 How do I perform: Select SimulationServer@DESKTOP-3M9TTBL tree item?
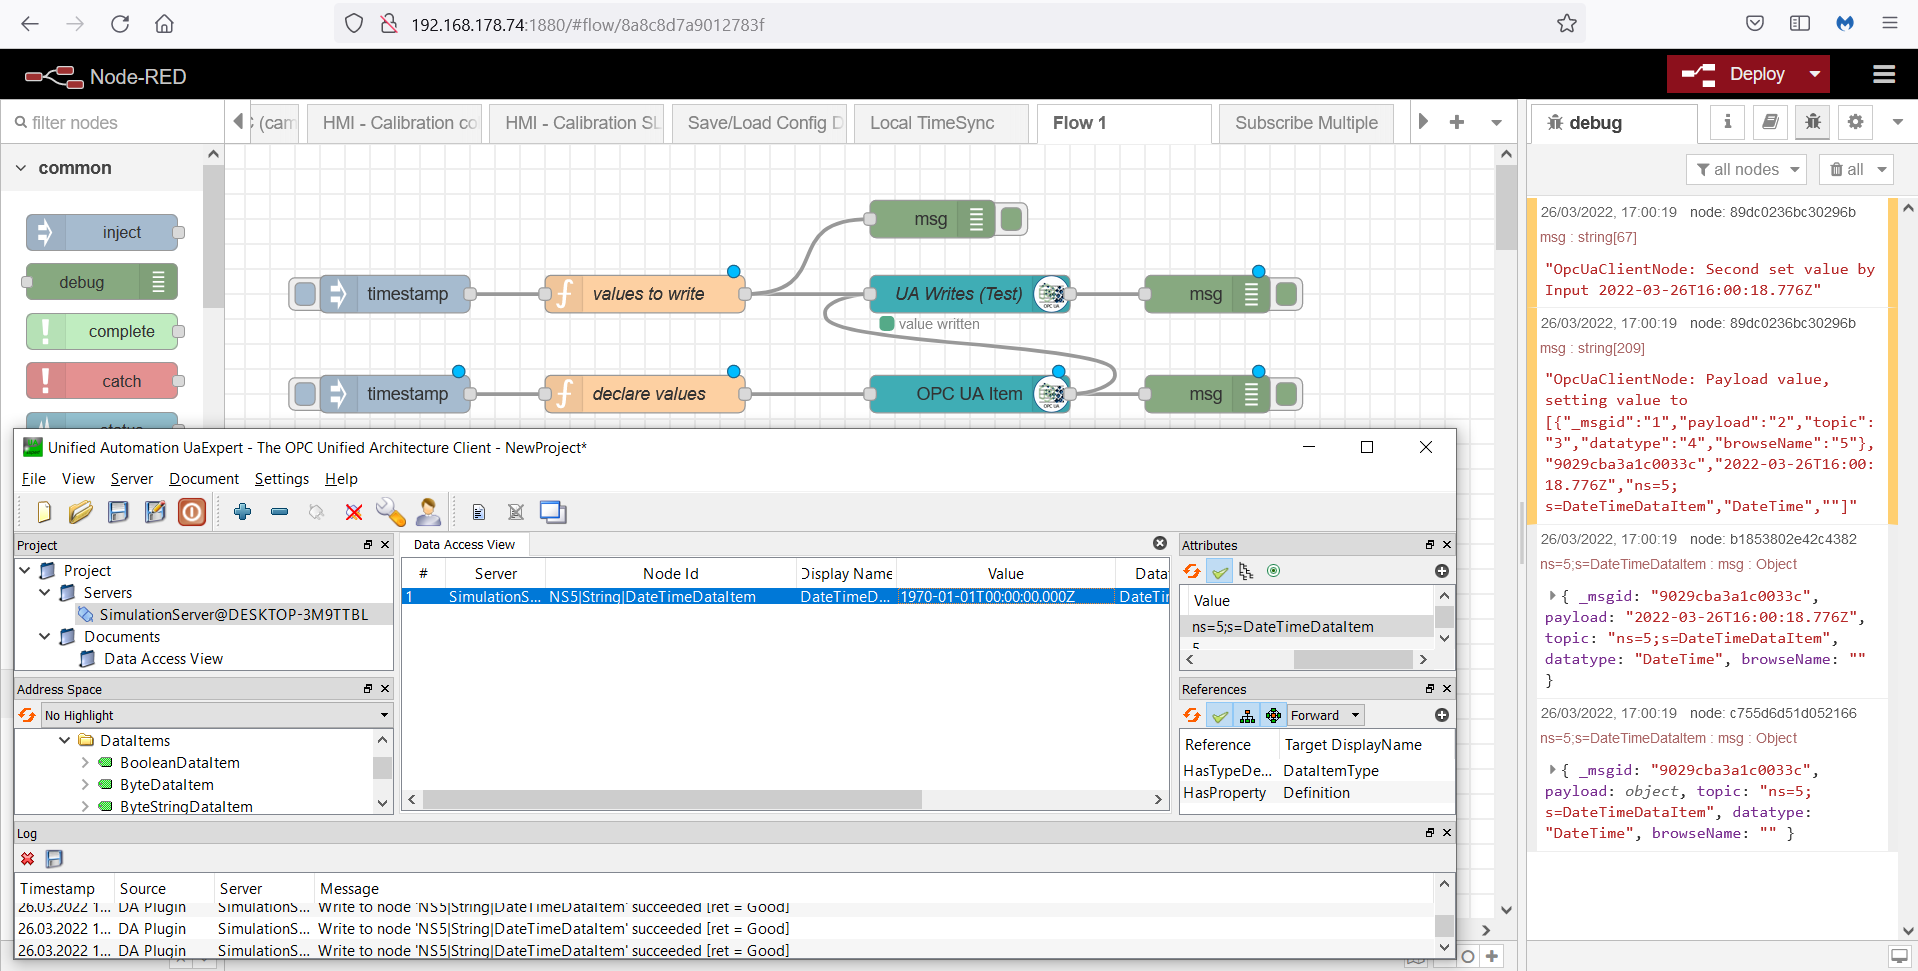[233, 615]
